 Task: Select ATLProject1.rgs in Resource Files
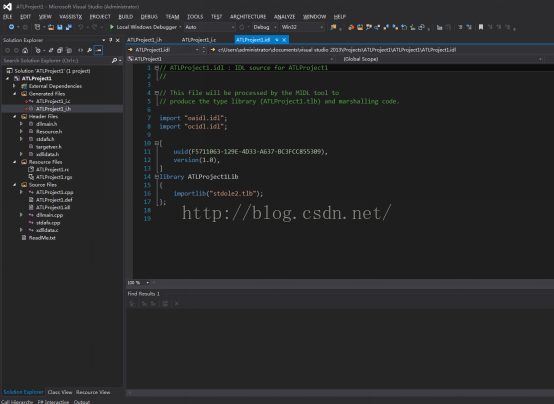pyautogui.click(x=54, y=177)
